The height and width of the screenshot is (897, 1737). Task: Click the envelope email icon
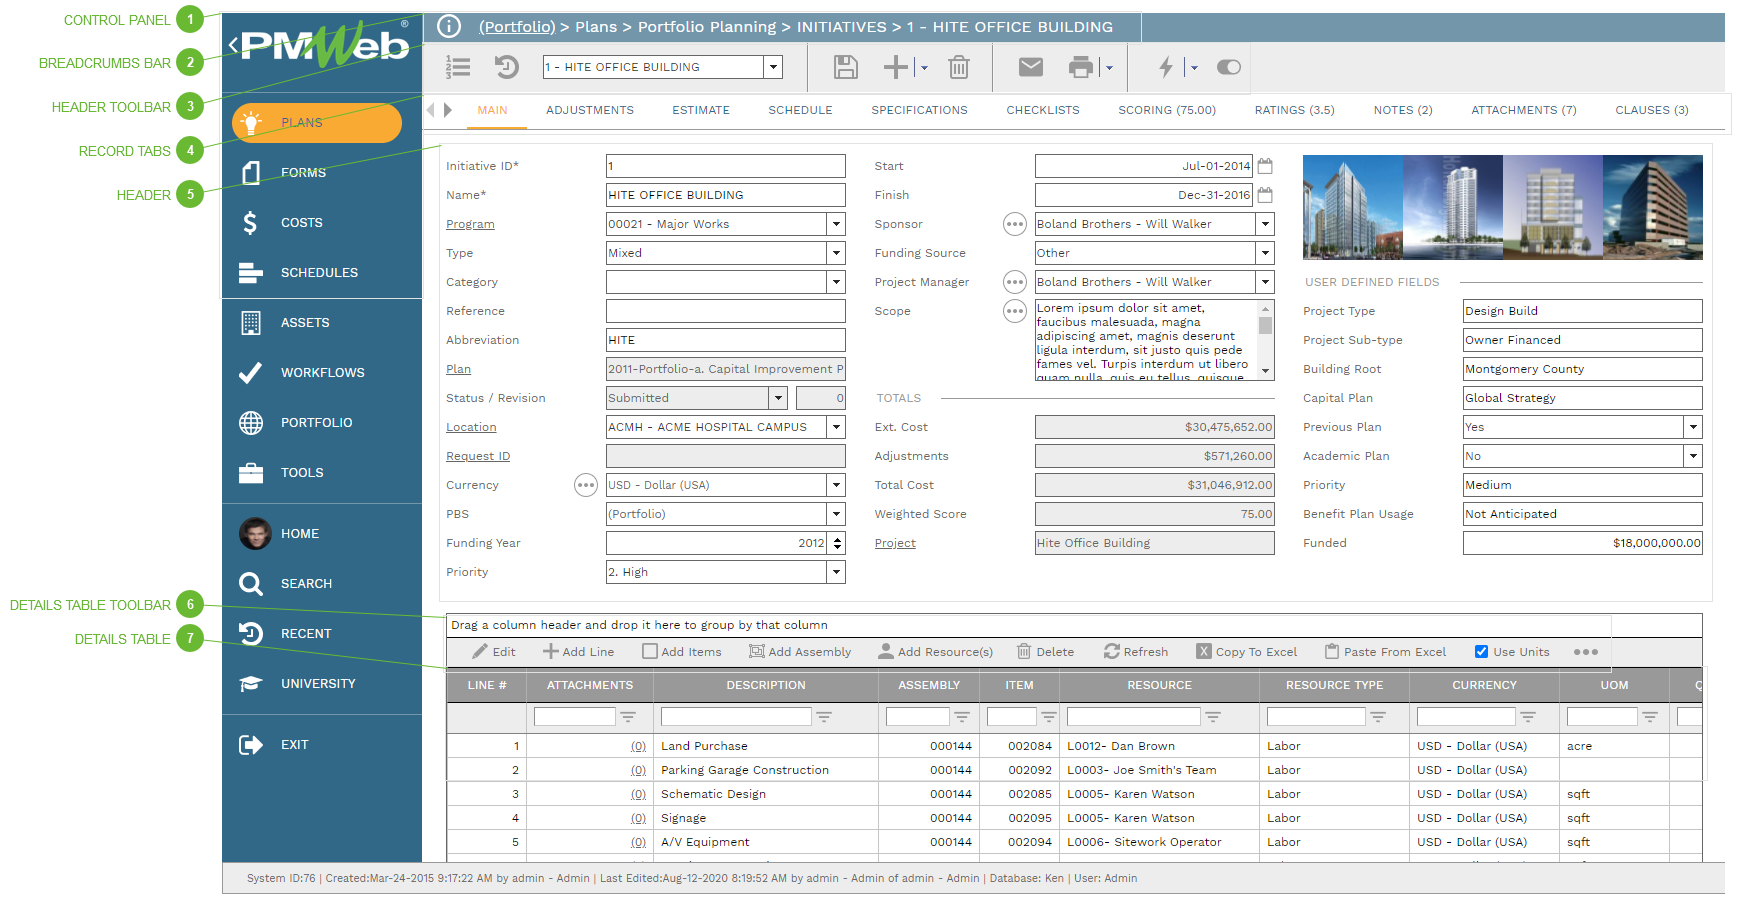tap(1030, 67)
